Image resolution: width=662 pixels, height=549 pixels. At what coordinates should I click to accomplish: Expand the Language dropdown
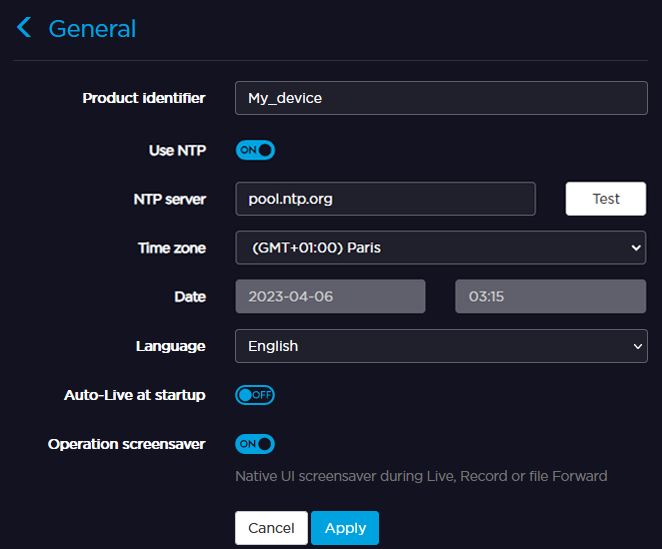click(441, 346)
